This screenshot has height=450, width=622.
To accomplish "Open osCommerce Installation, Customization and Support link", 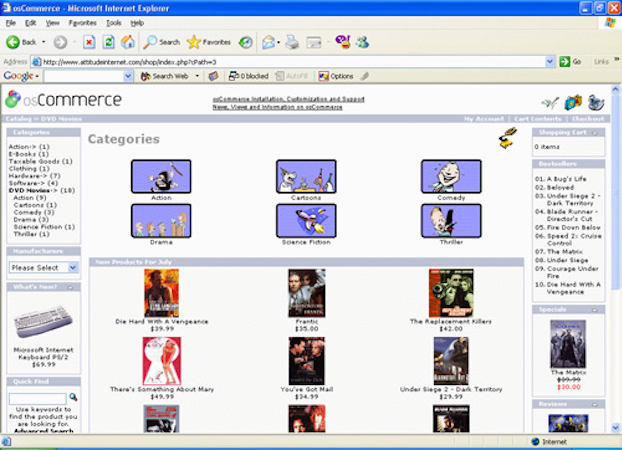I will click(288, 99).
